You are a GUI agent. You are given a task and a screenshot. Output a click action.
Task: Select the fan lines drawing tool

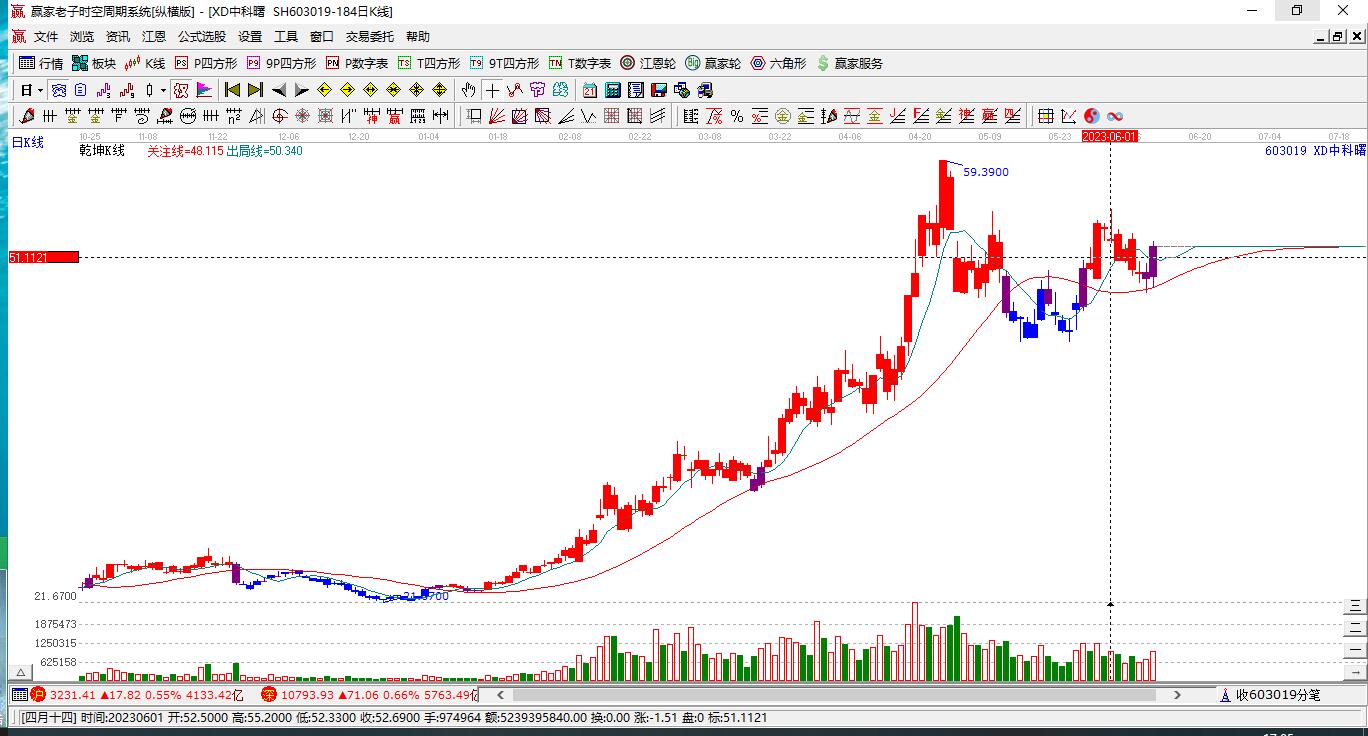(x=495, y=116)
